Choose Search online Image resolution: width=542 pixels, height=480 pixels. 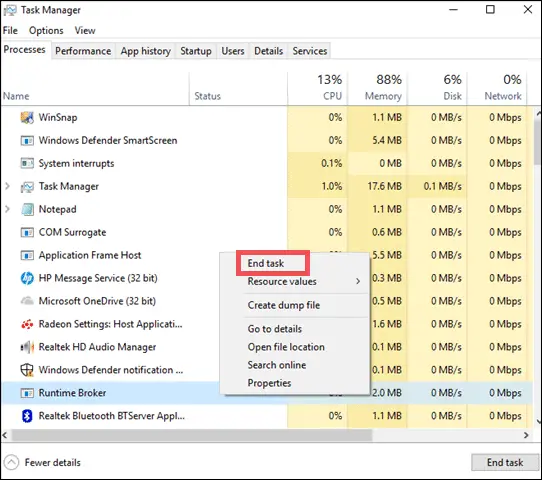[x=295, y=365]
